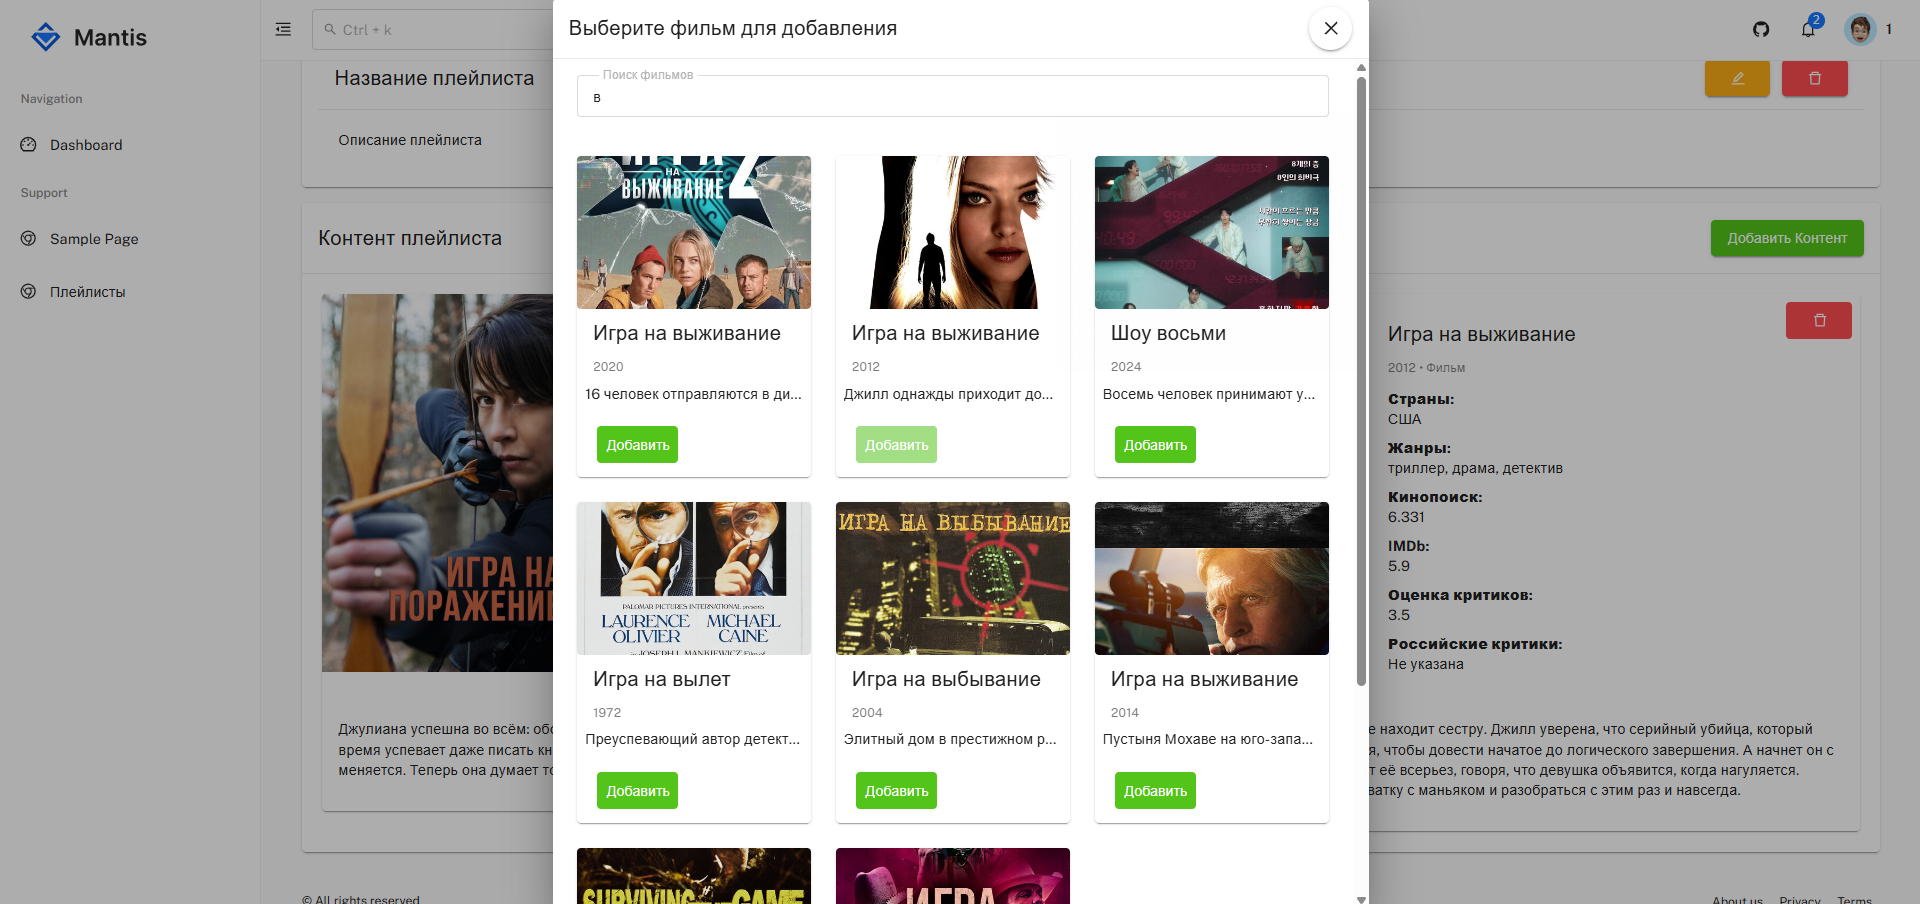
Task: Click the Игра на выбывание title
Action: [x=946, y=679]
